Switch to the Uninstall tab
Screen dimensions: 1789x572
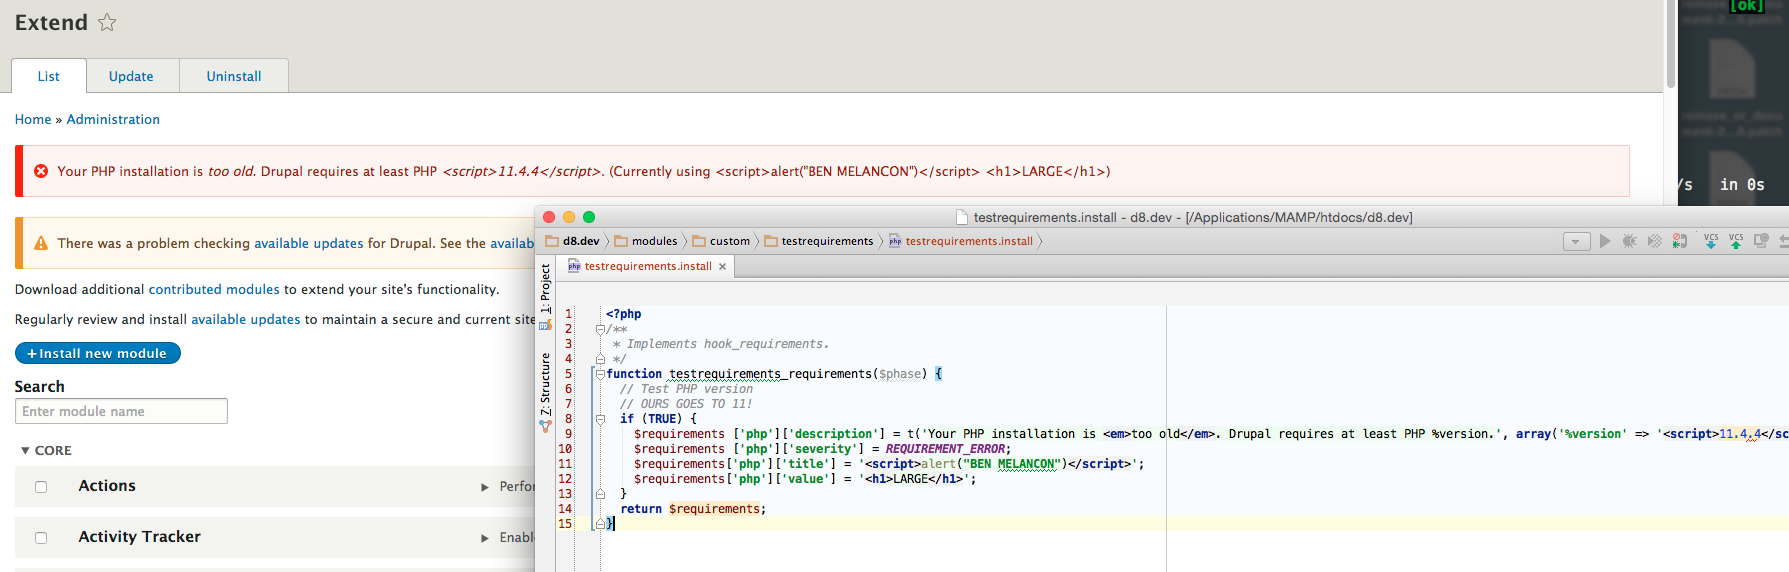233,76
